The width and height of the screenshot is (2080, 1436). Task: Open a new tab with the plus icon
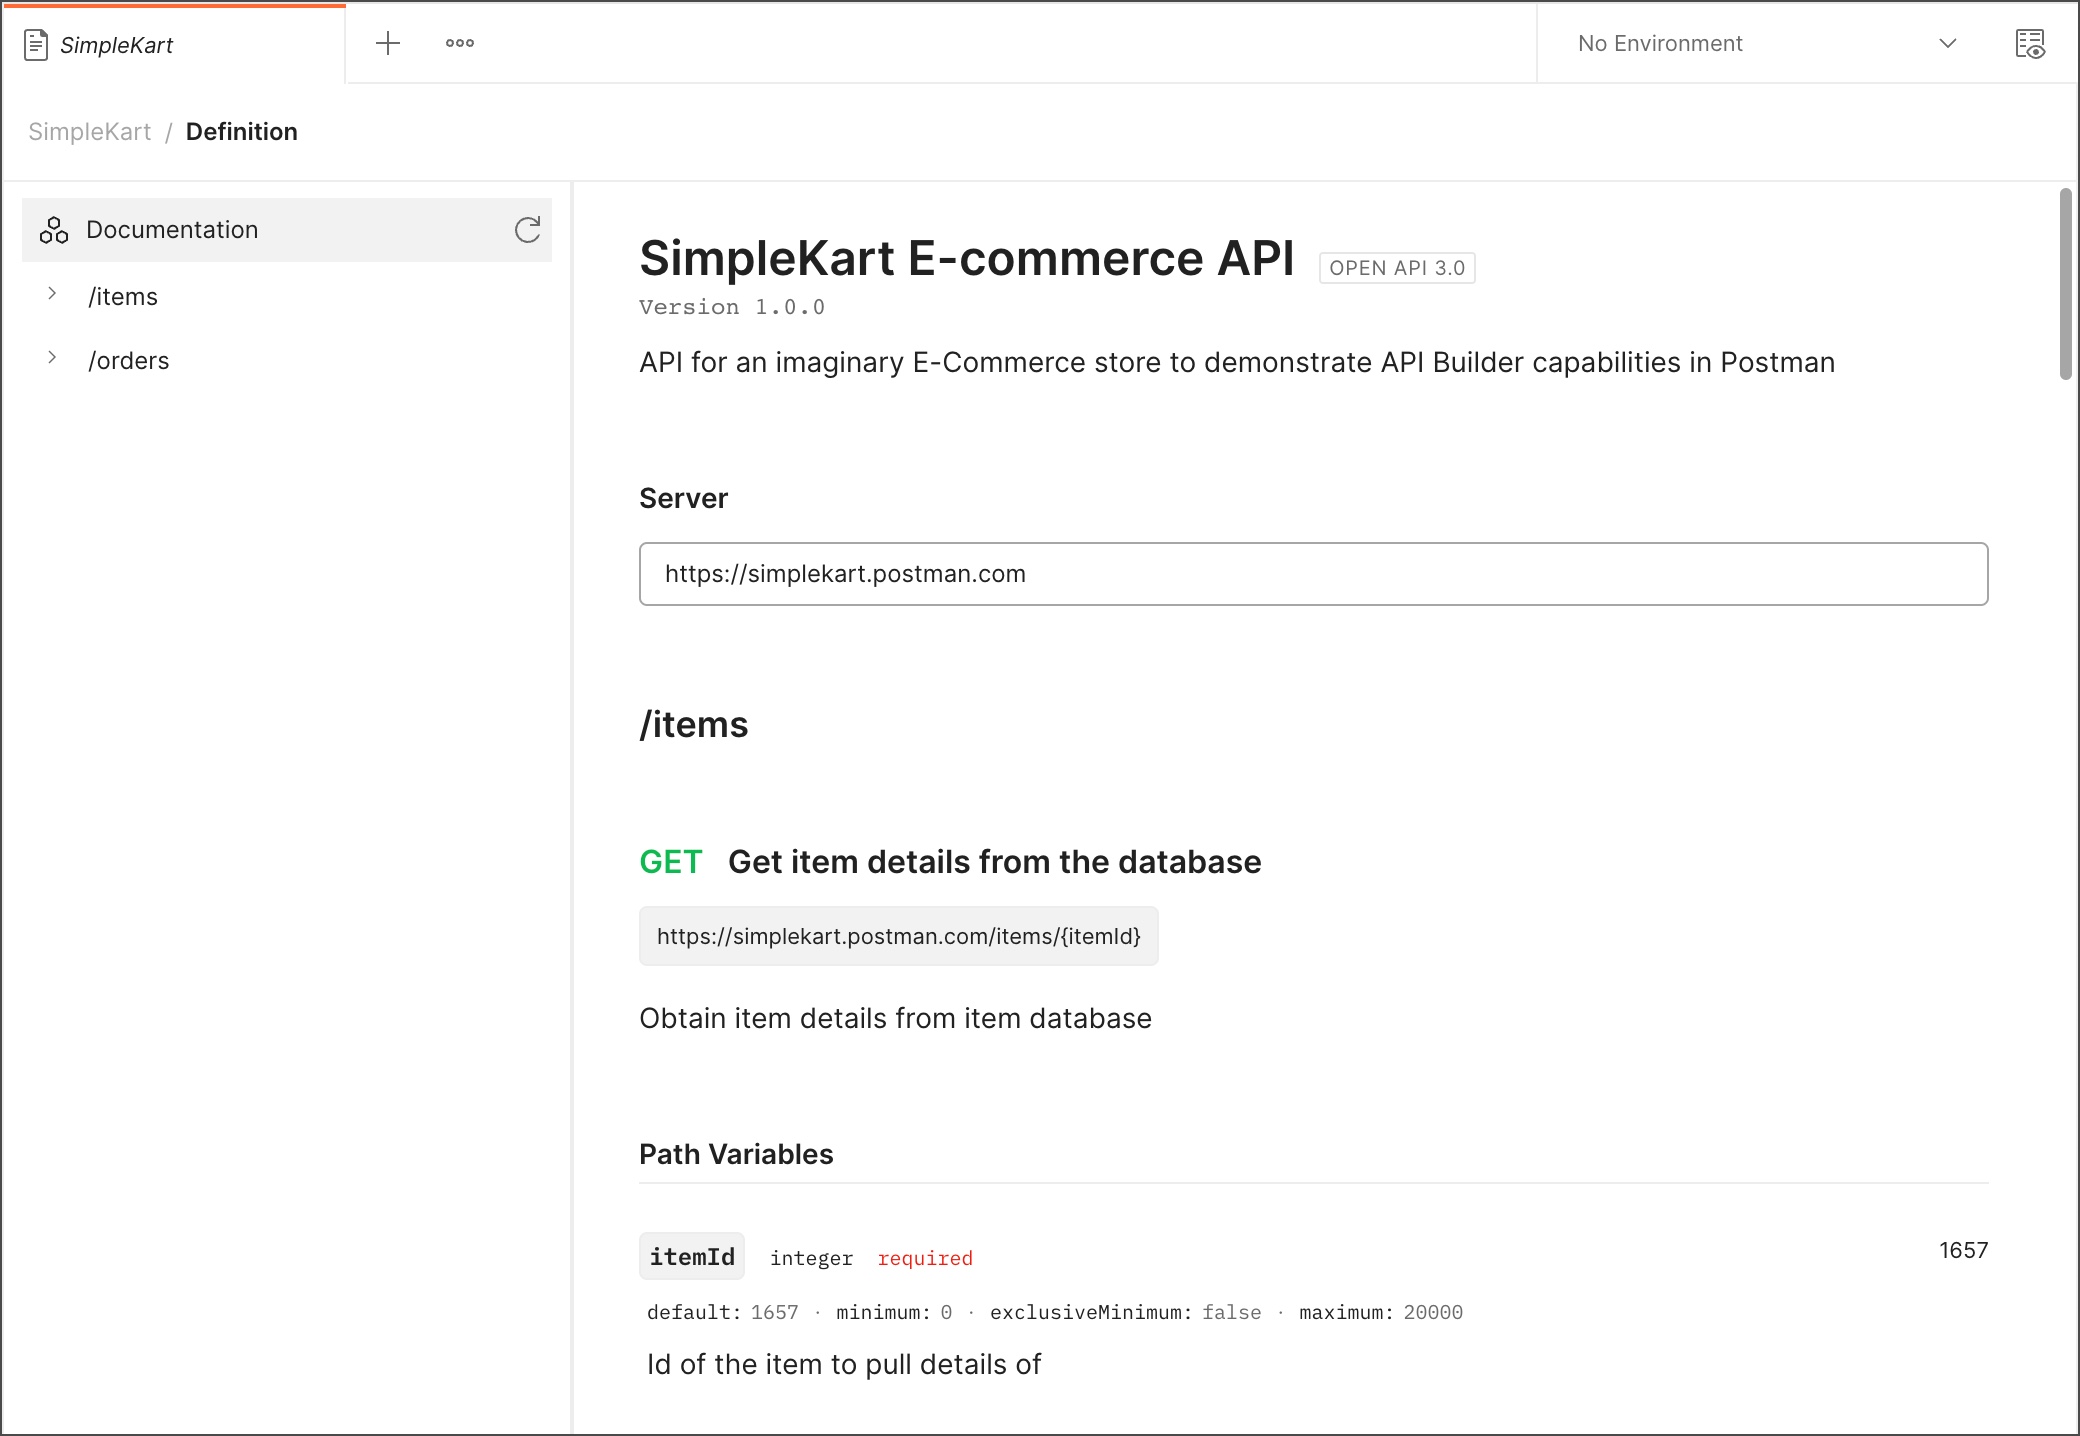(388, 43)
